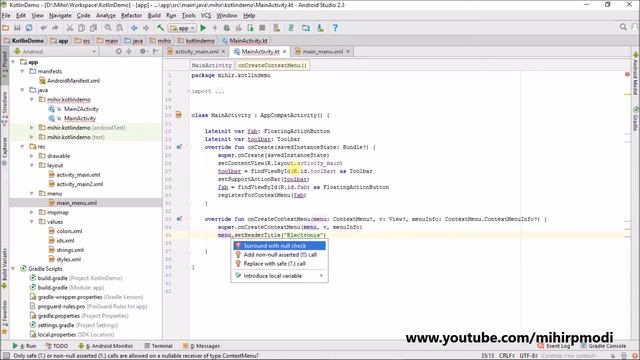This screenshot has width=640, height=360.
Task: Choose Surround with null check
Action: [x=280, y=246]
